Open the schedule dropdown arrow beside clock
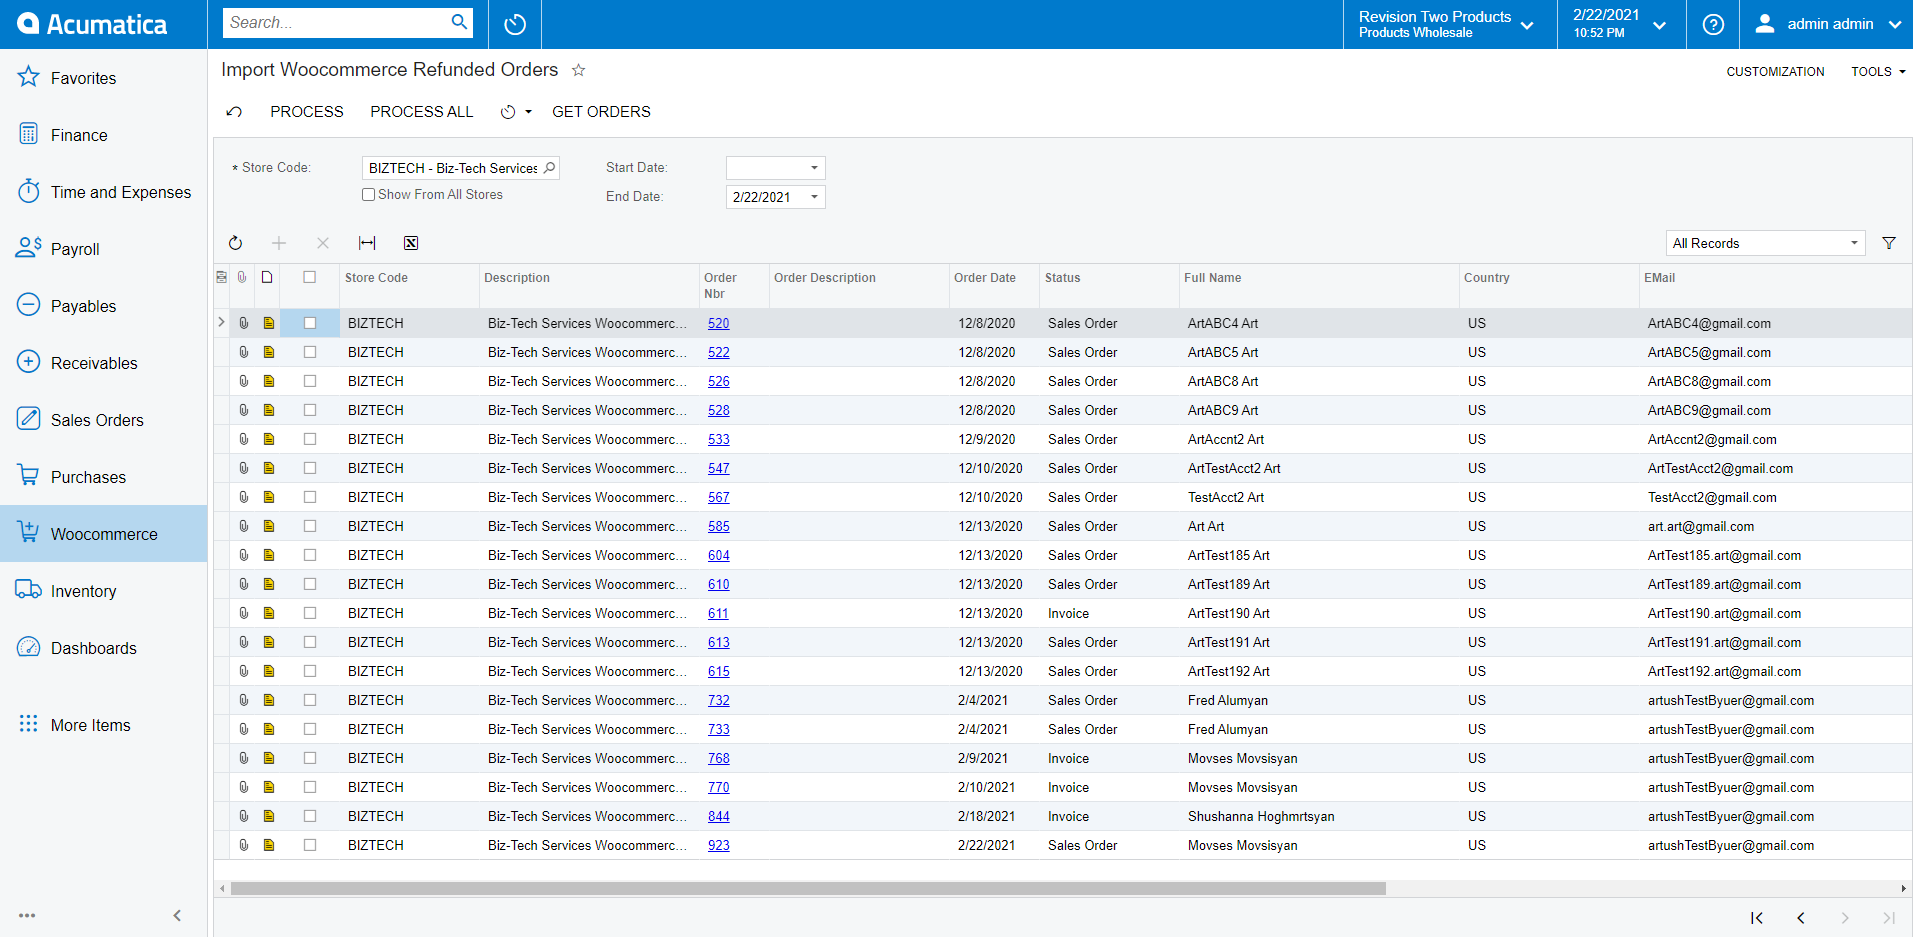 pyautogui.click(x=529, y=112)
